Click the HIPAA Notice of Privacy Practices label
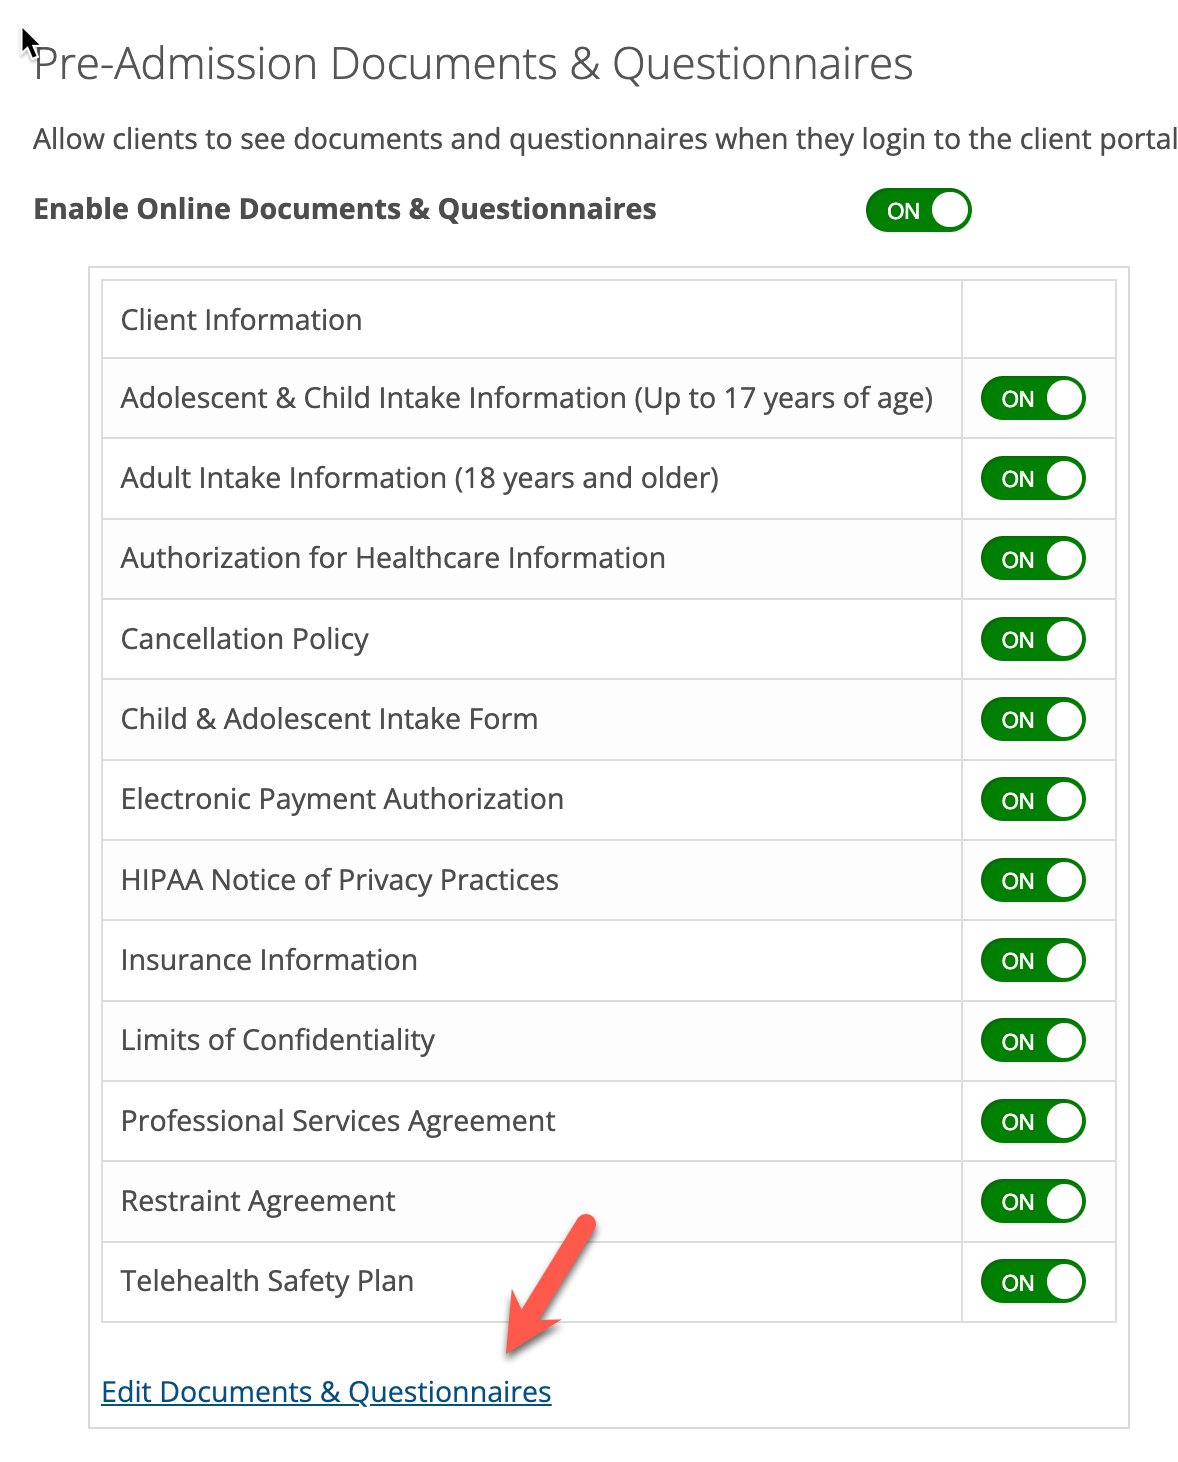 point(339,880)
